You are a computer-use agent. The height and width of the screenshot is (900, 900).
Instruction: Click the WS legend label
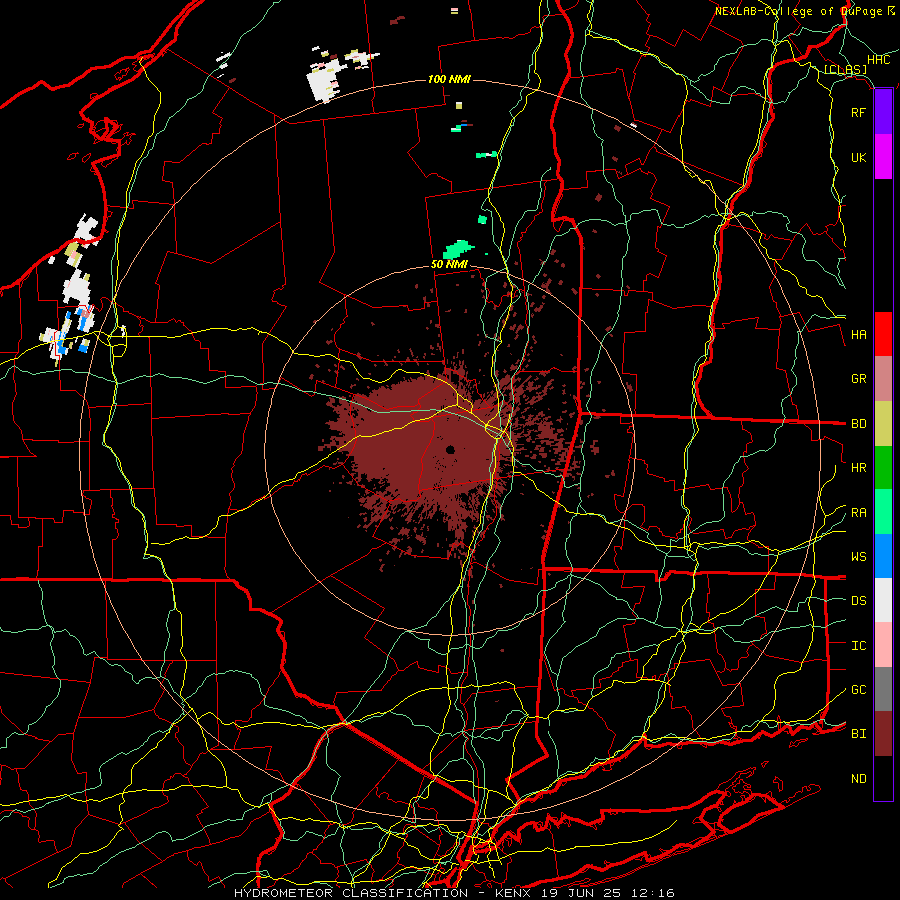pyautogui.click(x=859, y=557)
